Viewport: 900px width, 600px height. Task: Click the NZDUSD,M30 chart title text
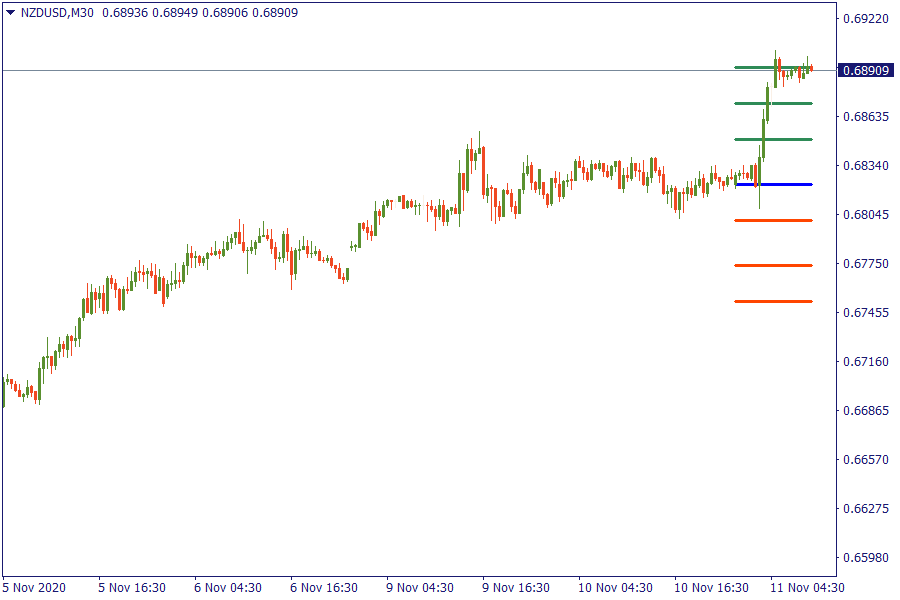tap(57, 13)
